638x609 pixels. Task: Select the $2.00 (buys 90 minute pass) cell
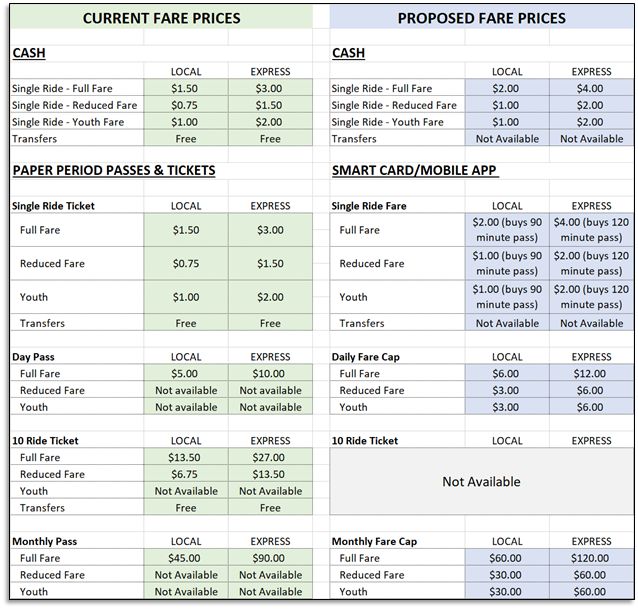click(507, 230)
